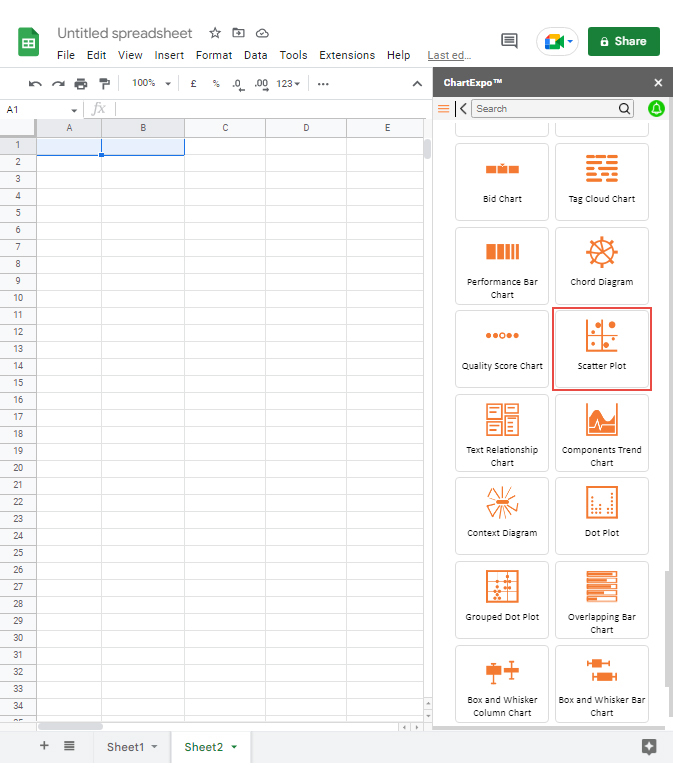
Task: Collapse the toolbar with up chevron
Action: (x=418, y=84)
